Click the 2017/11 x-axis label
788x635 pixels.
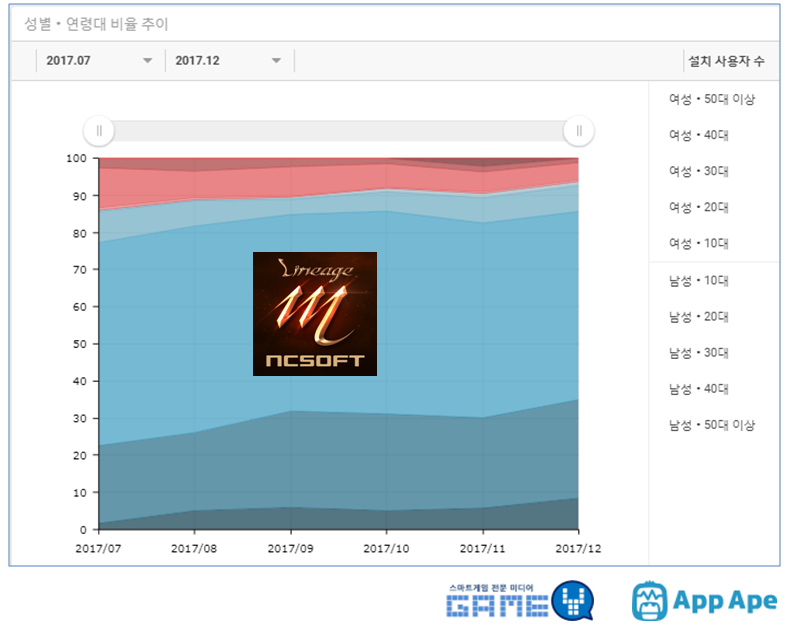tap(482, 549)
